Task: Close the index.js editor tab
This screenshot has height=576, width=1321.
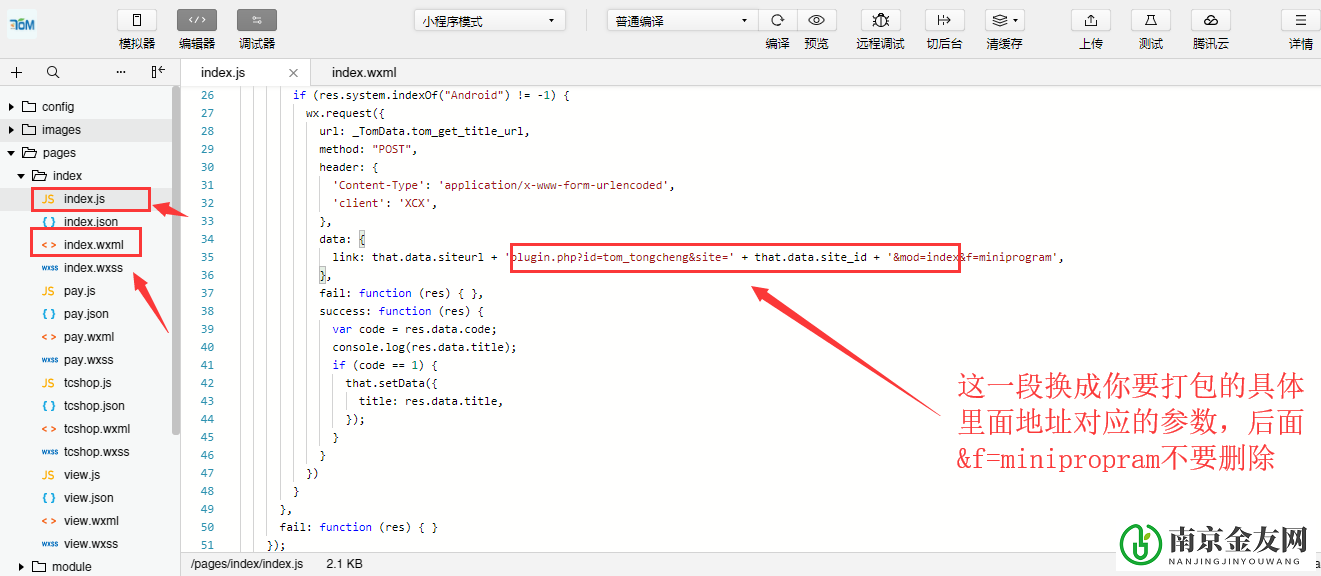Action: pos(293,73)
